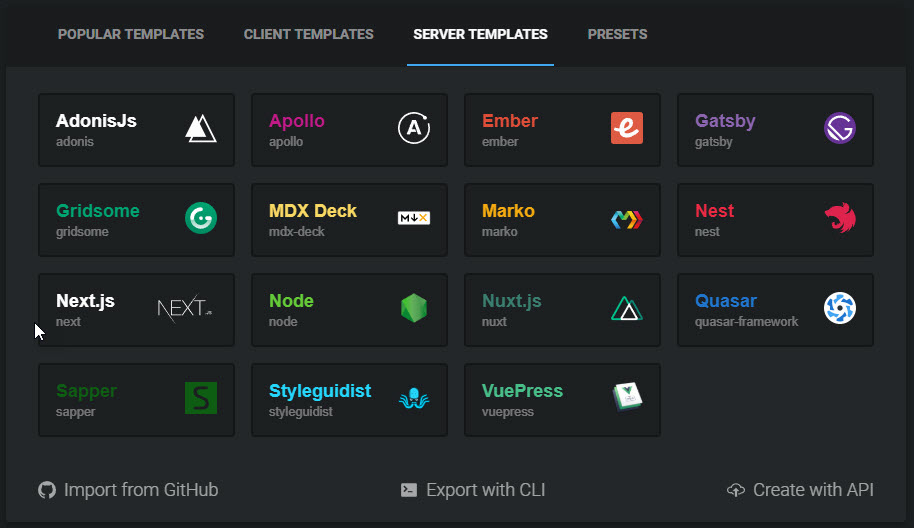Click the 'apollo' lowercase subtitle
Screen dimensions: 914x528
pyautogui.click(x=286, y=142)
